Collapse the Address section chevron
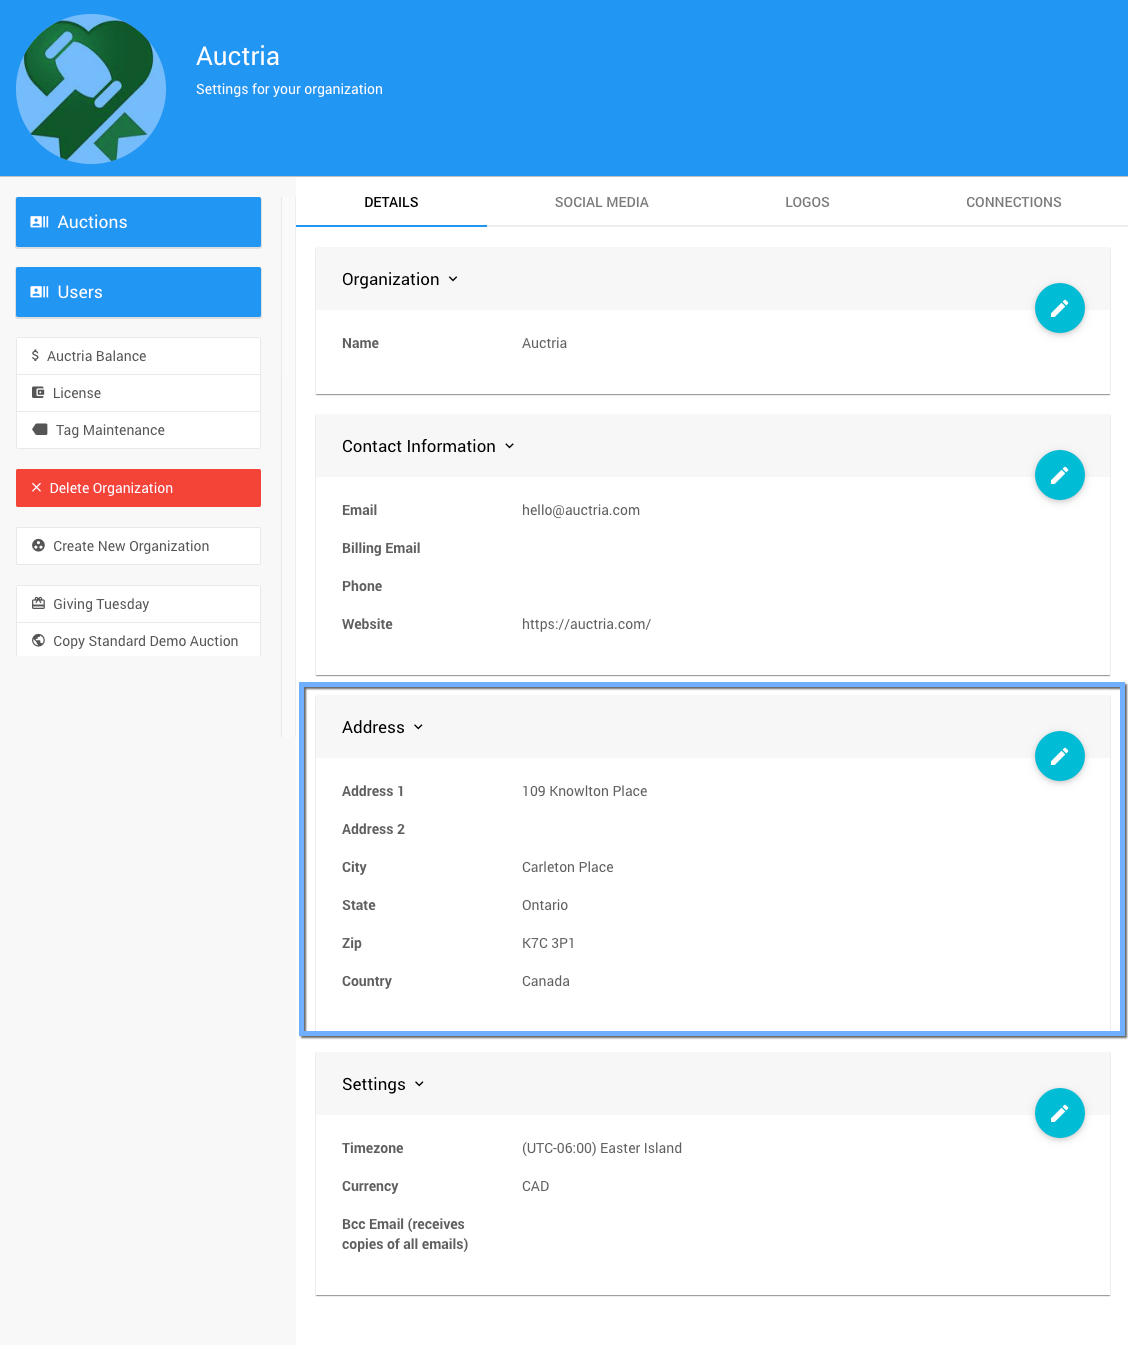This screenshot has height=1345, width=1128. [418, 727]
